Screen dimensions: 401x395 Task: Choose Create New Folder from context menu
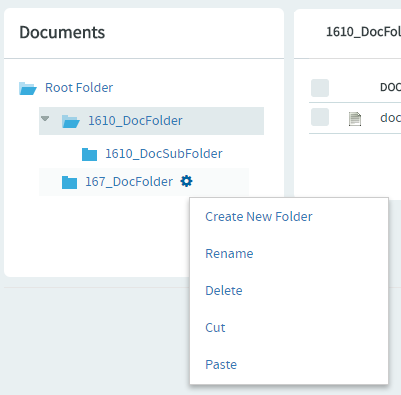[259, 217]
